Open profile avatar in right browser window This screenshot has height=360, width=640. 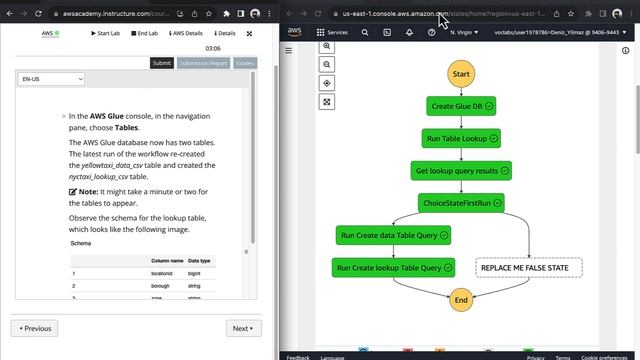pos(617,13)
